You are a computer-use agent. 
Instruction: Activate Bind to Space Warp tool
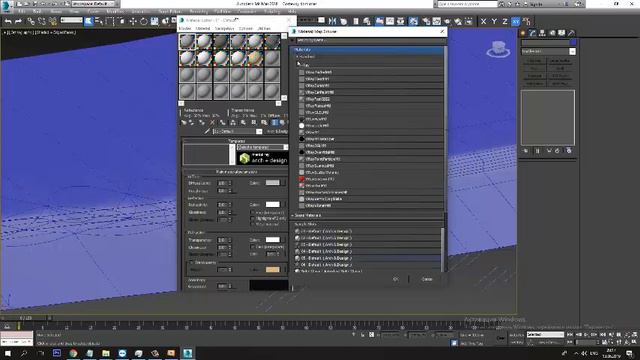pos(53,21)
